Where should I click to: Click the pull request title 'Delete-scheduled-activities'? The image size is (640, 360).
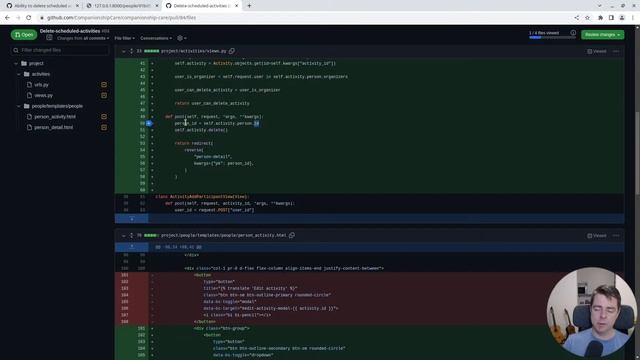click(x=70, y=31)
